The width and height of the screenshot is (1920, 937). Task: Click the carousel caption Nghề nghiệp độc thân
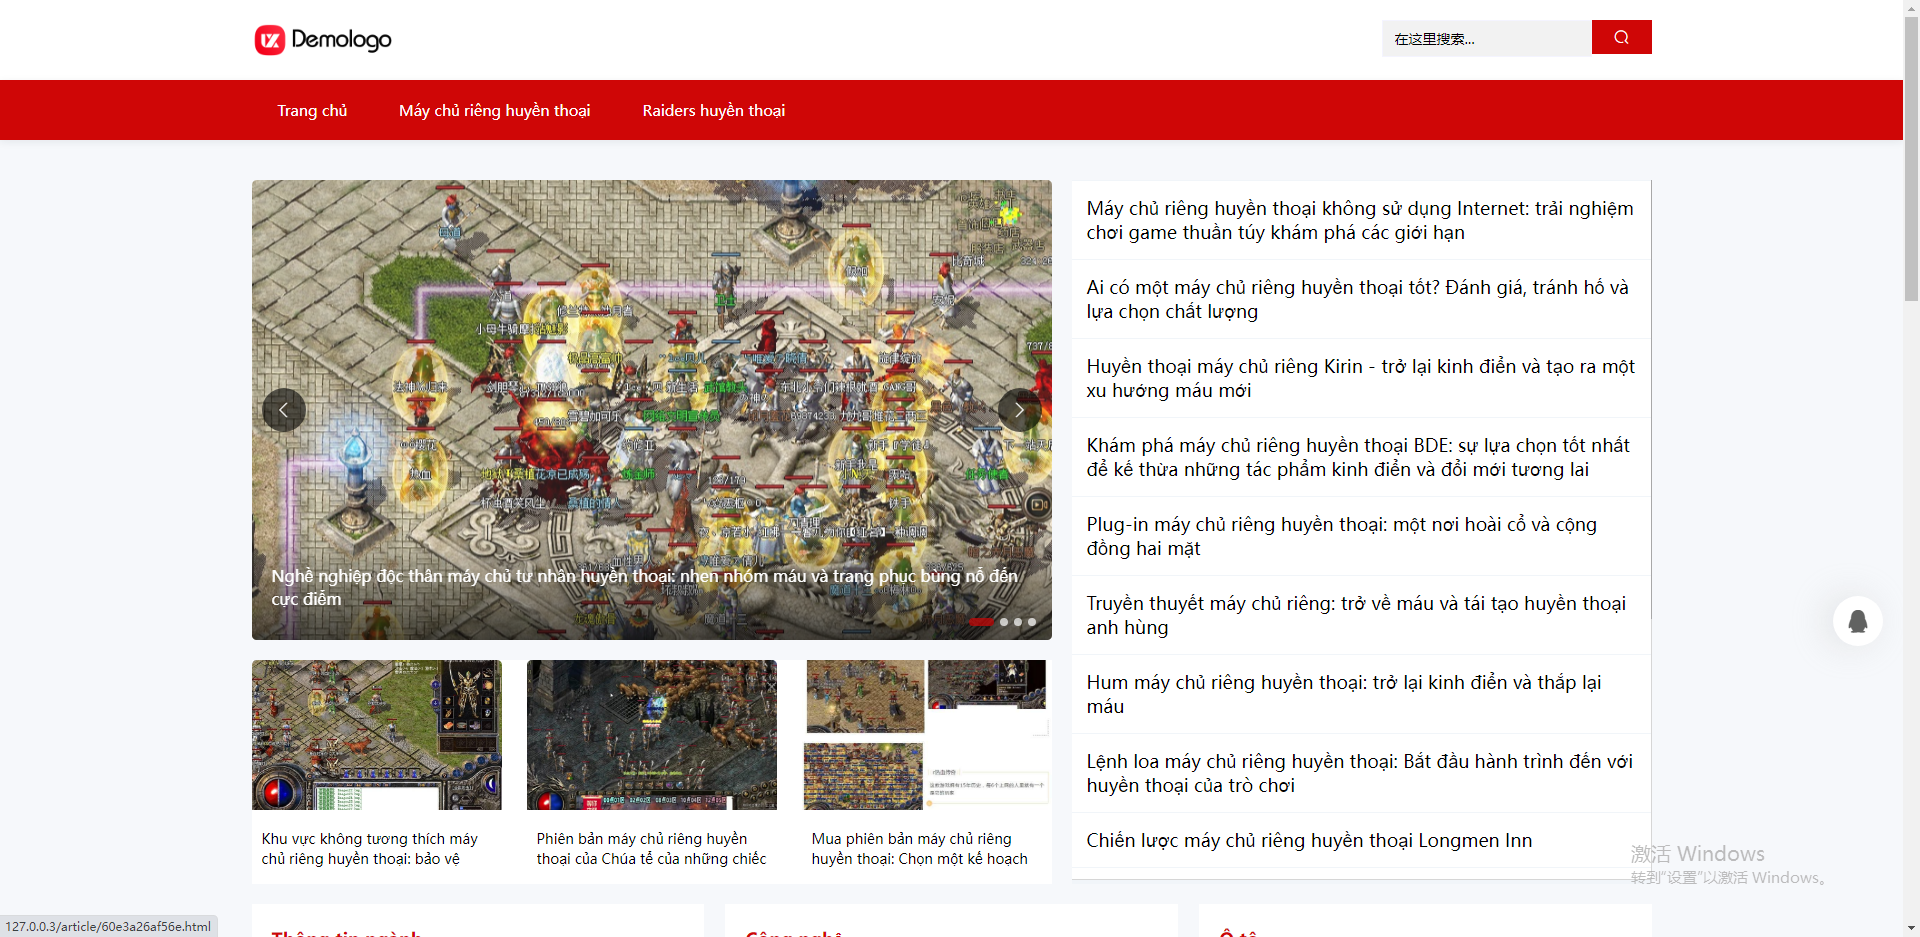pos(644,587)
